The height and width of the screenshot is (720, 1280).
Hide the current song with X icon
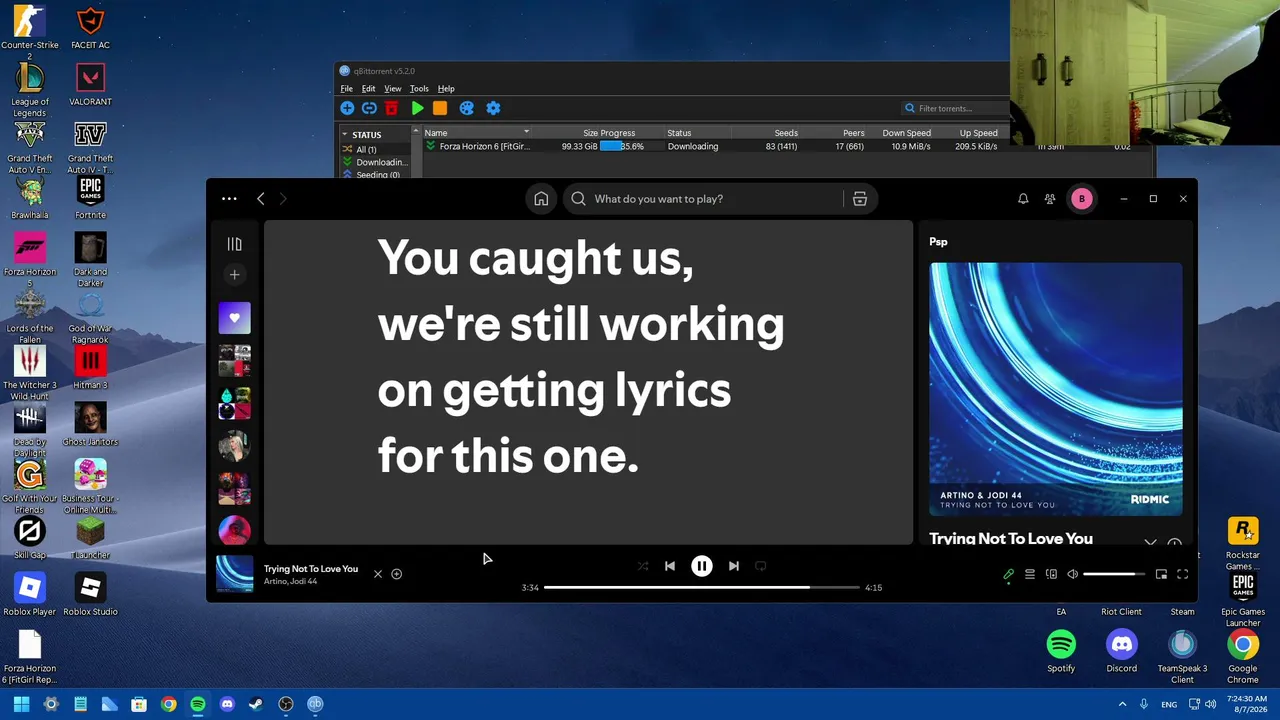378,574
